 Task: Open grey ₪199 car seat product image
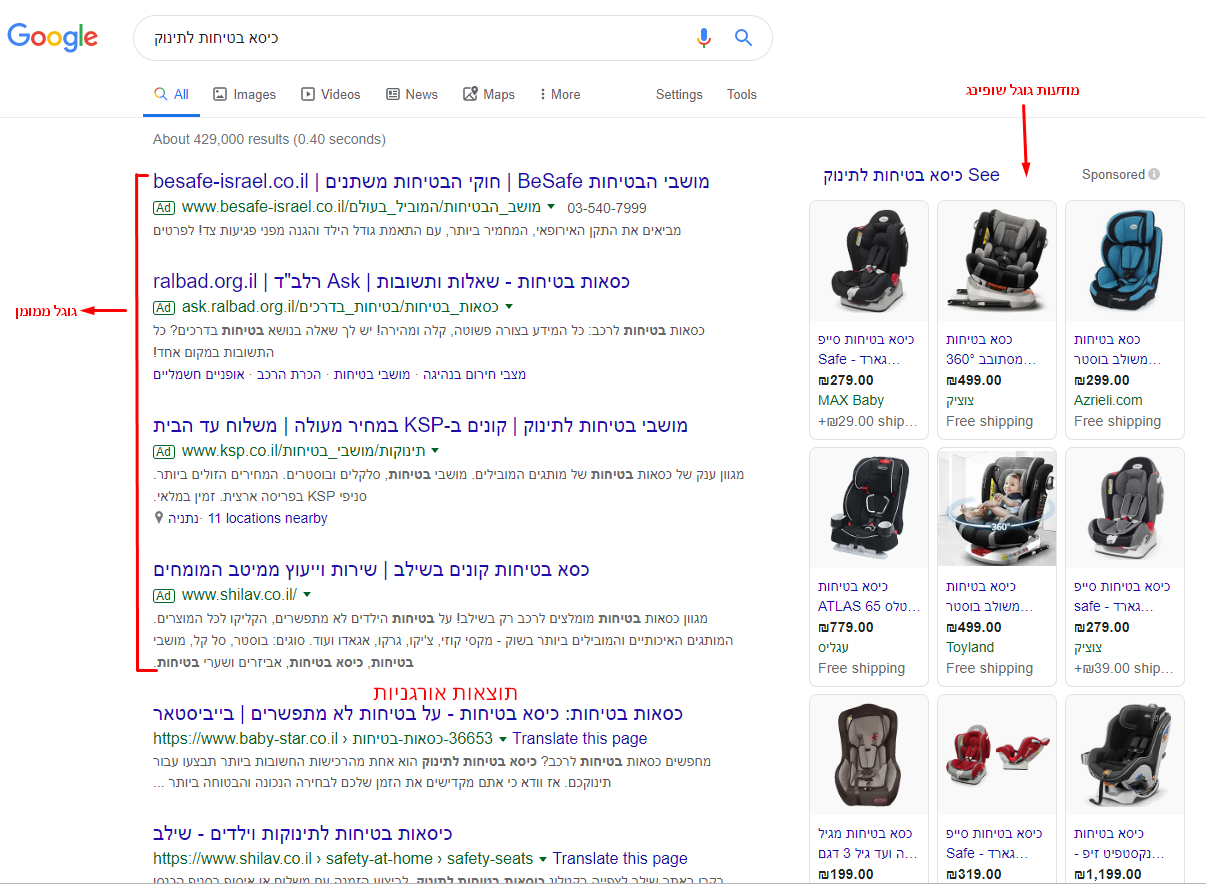[868, 756]
